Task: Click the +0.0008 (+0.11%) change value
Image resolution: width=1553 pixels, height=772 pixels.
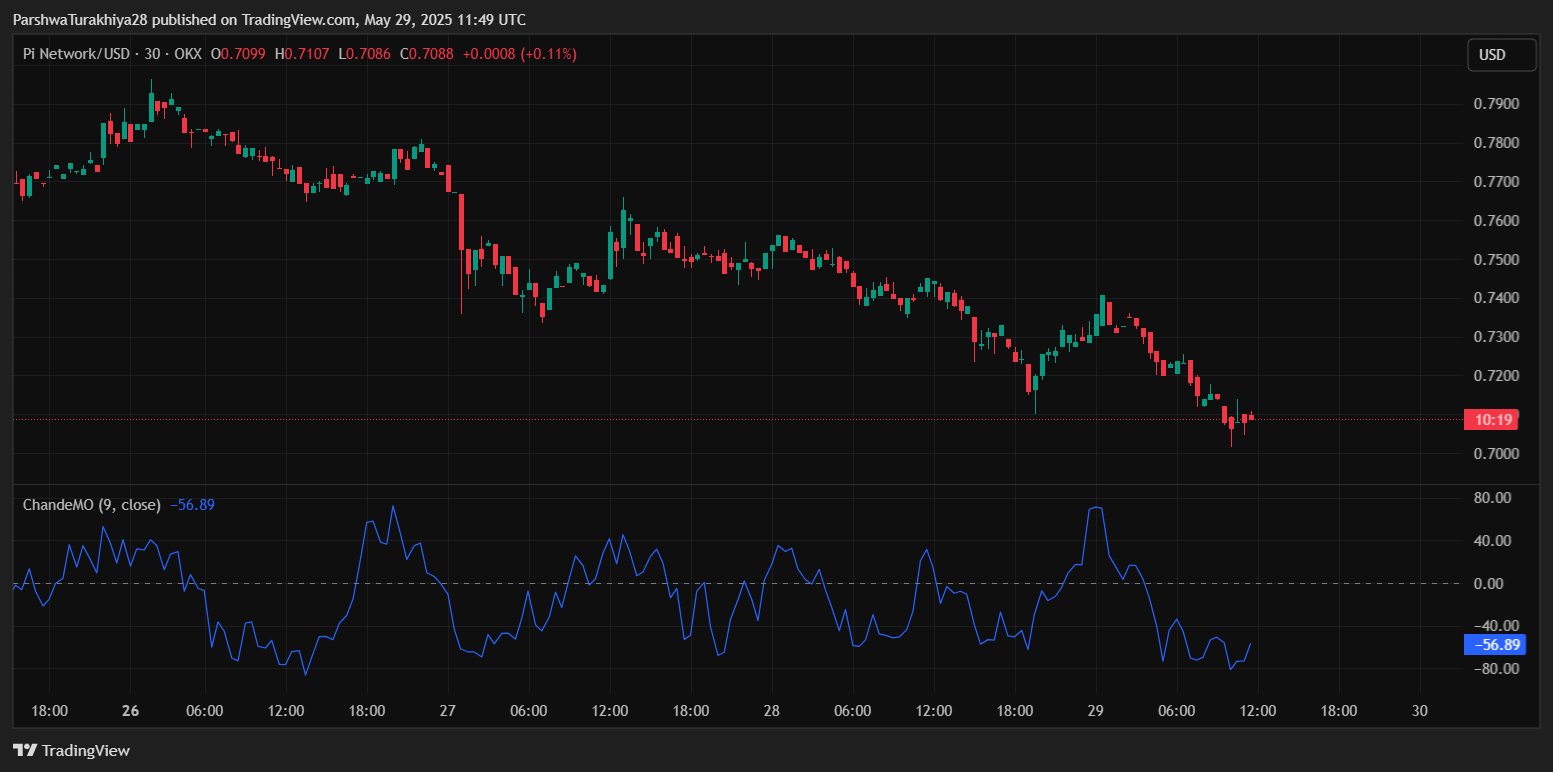Action: point(519,54)
